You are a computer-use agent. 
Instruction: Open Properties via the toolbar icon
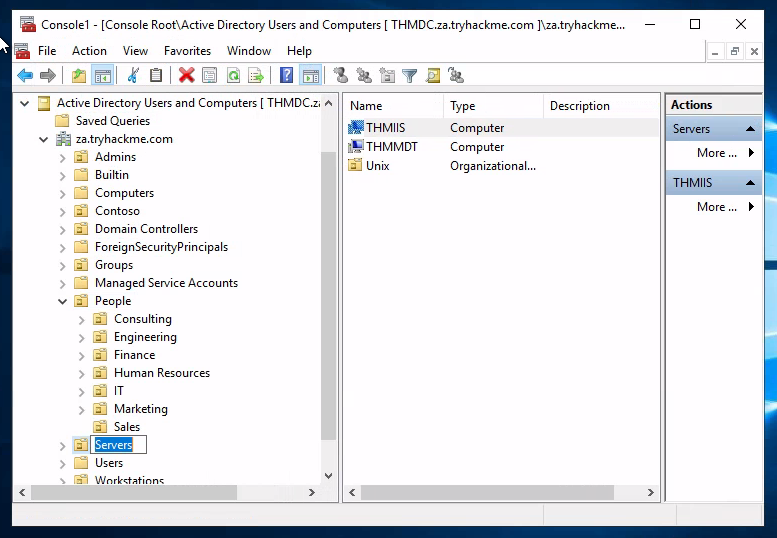tap(210, 76)
